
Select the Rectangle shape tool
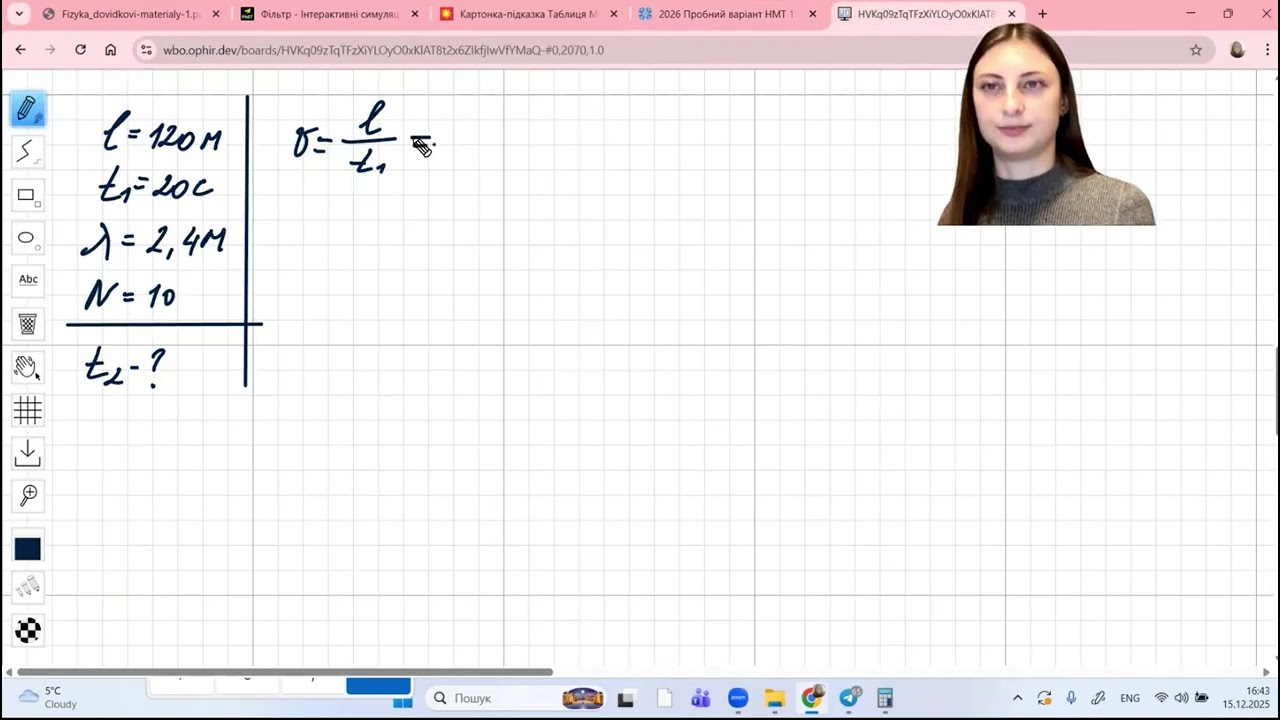(28, 195)
